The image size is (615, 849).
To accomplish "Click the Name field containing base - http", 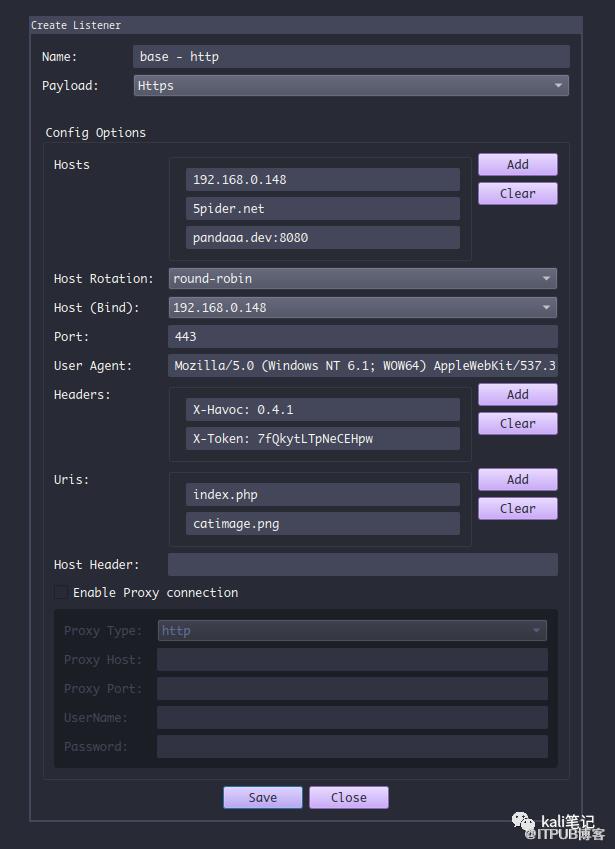I will click(351, 57).
